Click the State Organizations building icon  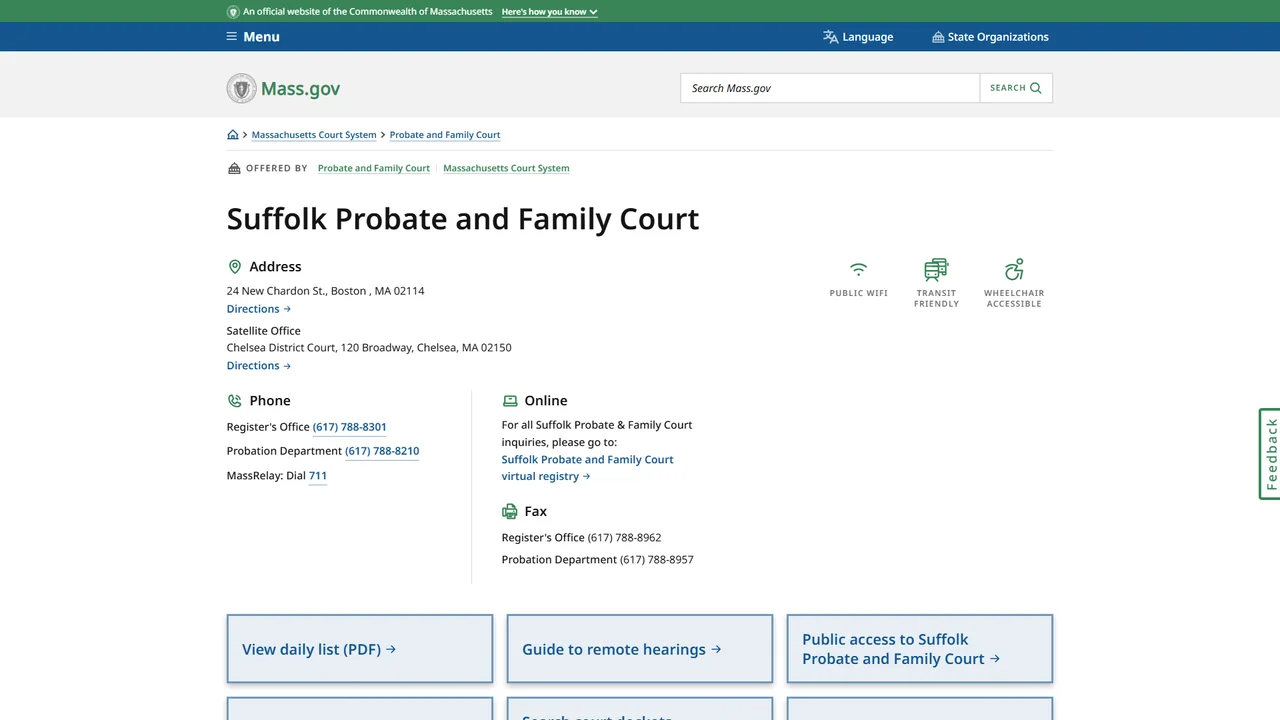point(938,37)
